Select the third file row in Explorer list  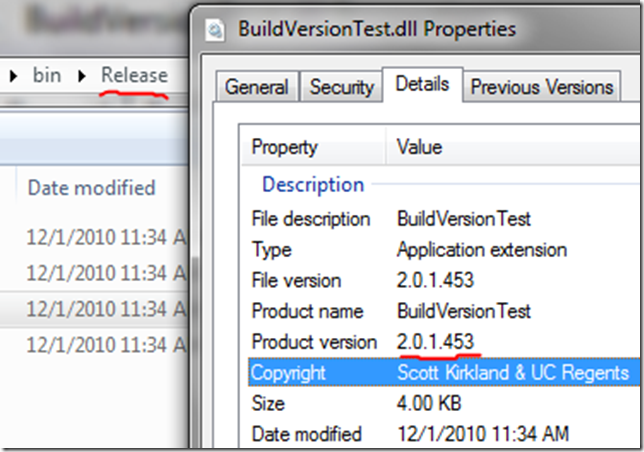pyautogui.click(x=94, y=309)
